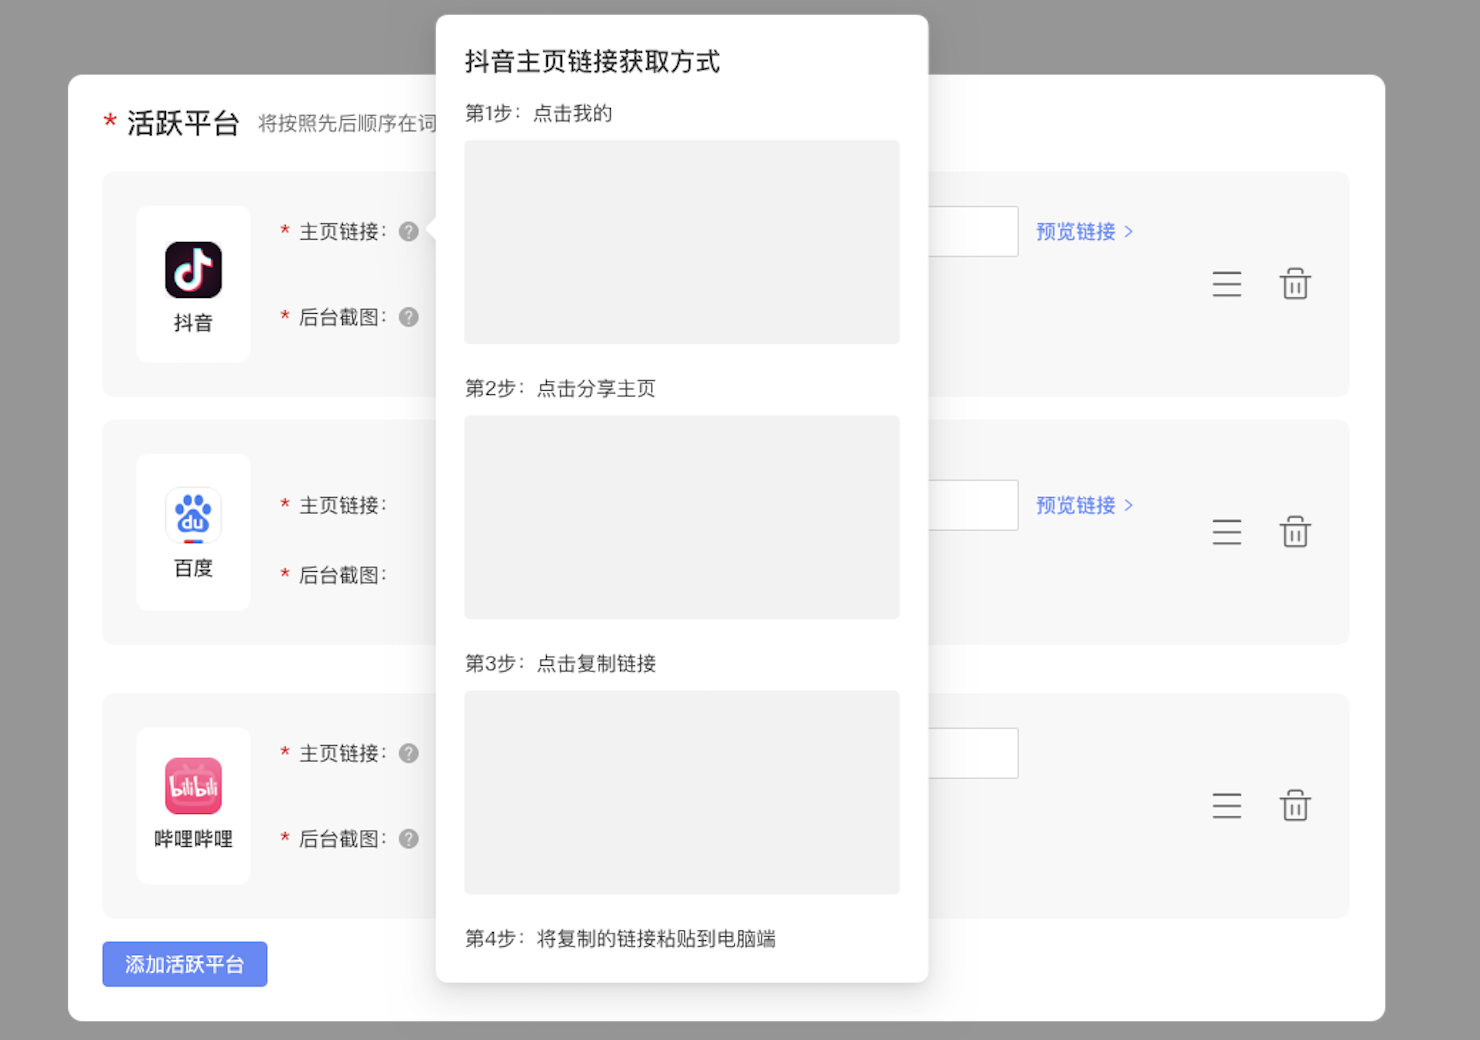The image size is (1480, 1040).
Task: View the 第3步 点击复制链接 image placeholder
Action: click(682, 792)
